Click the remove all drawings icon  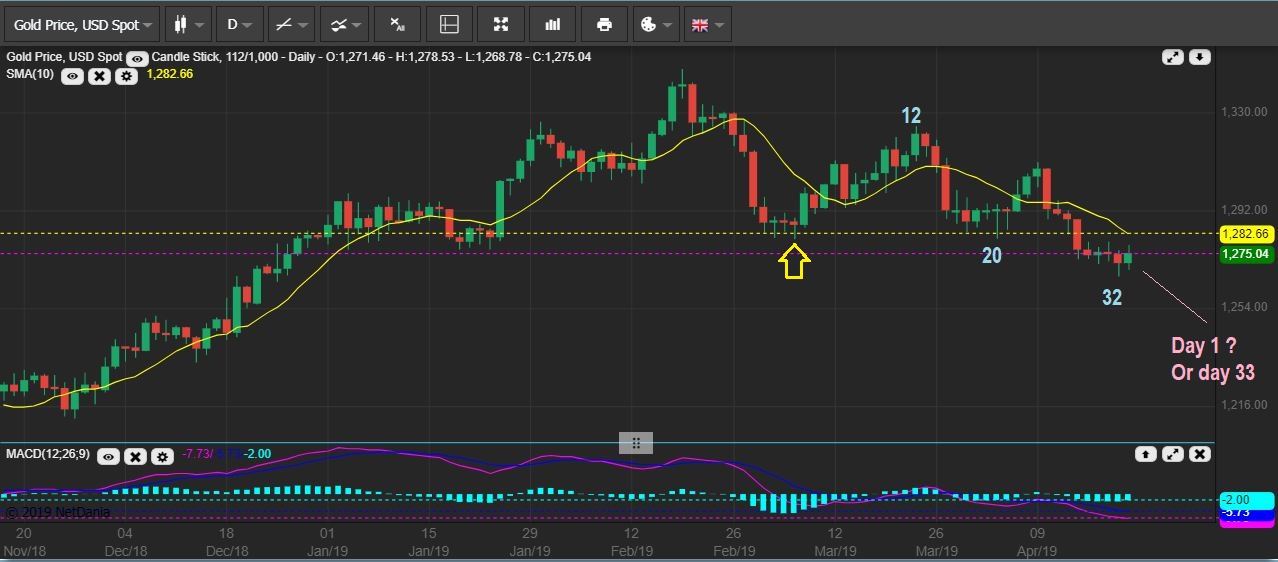click(x=398, y=24)
